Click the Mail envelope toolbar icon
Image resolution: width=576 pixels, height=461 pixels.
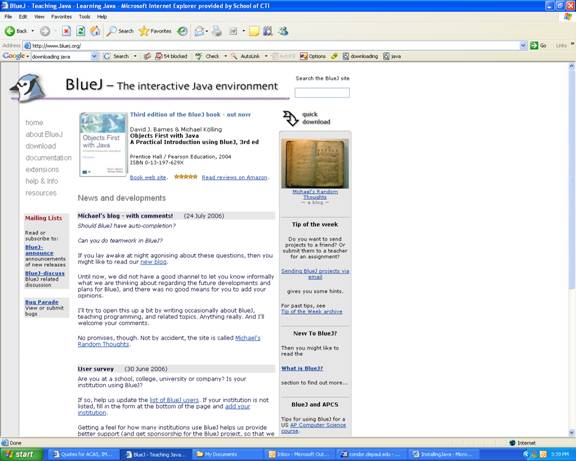(x=199, y=32)
